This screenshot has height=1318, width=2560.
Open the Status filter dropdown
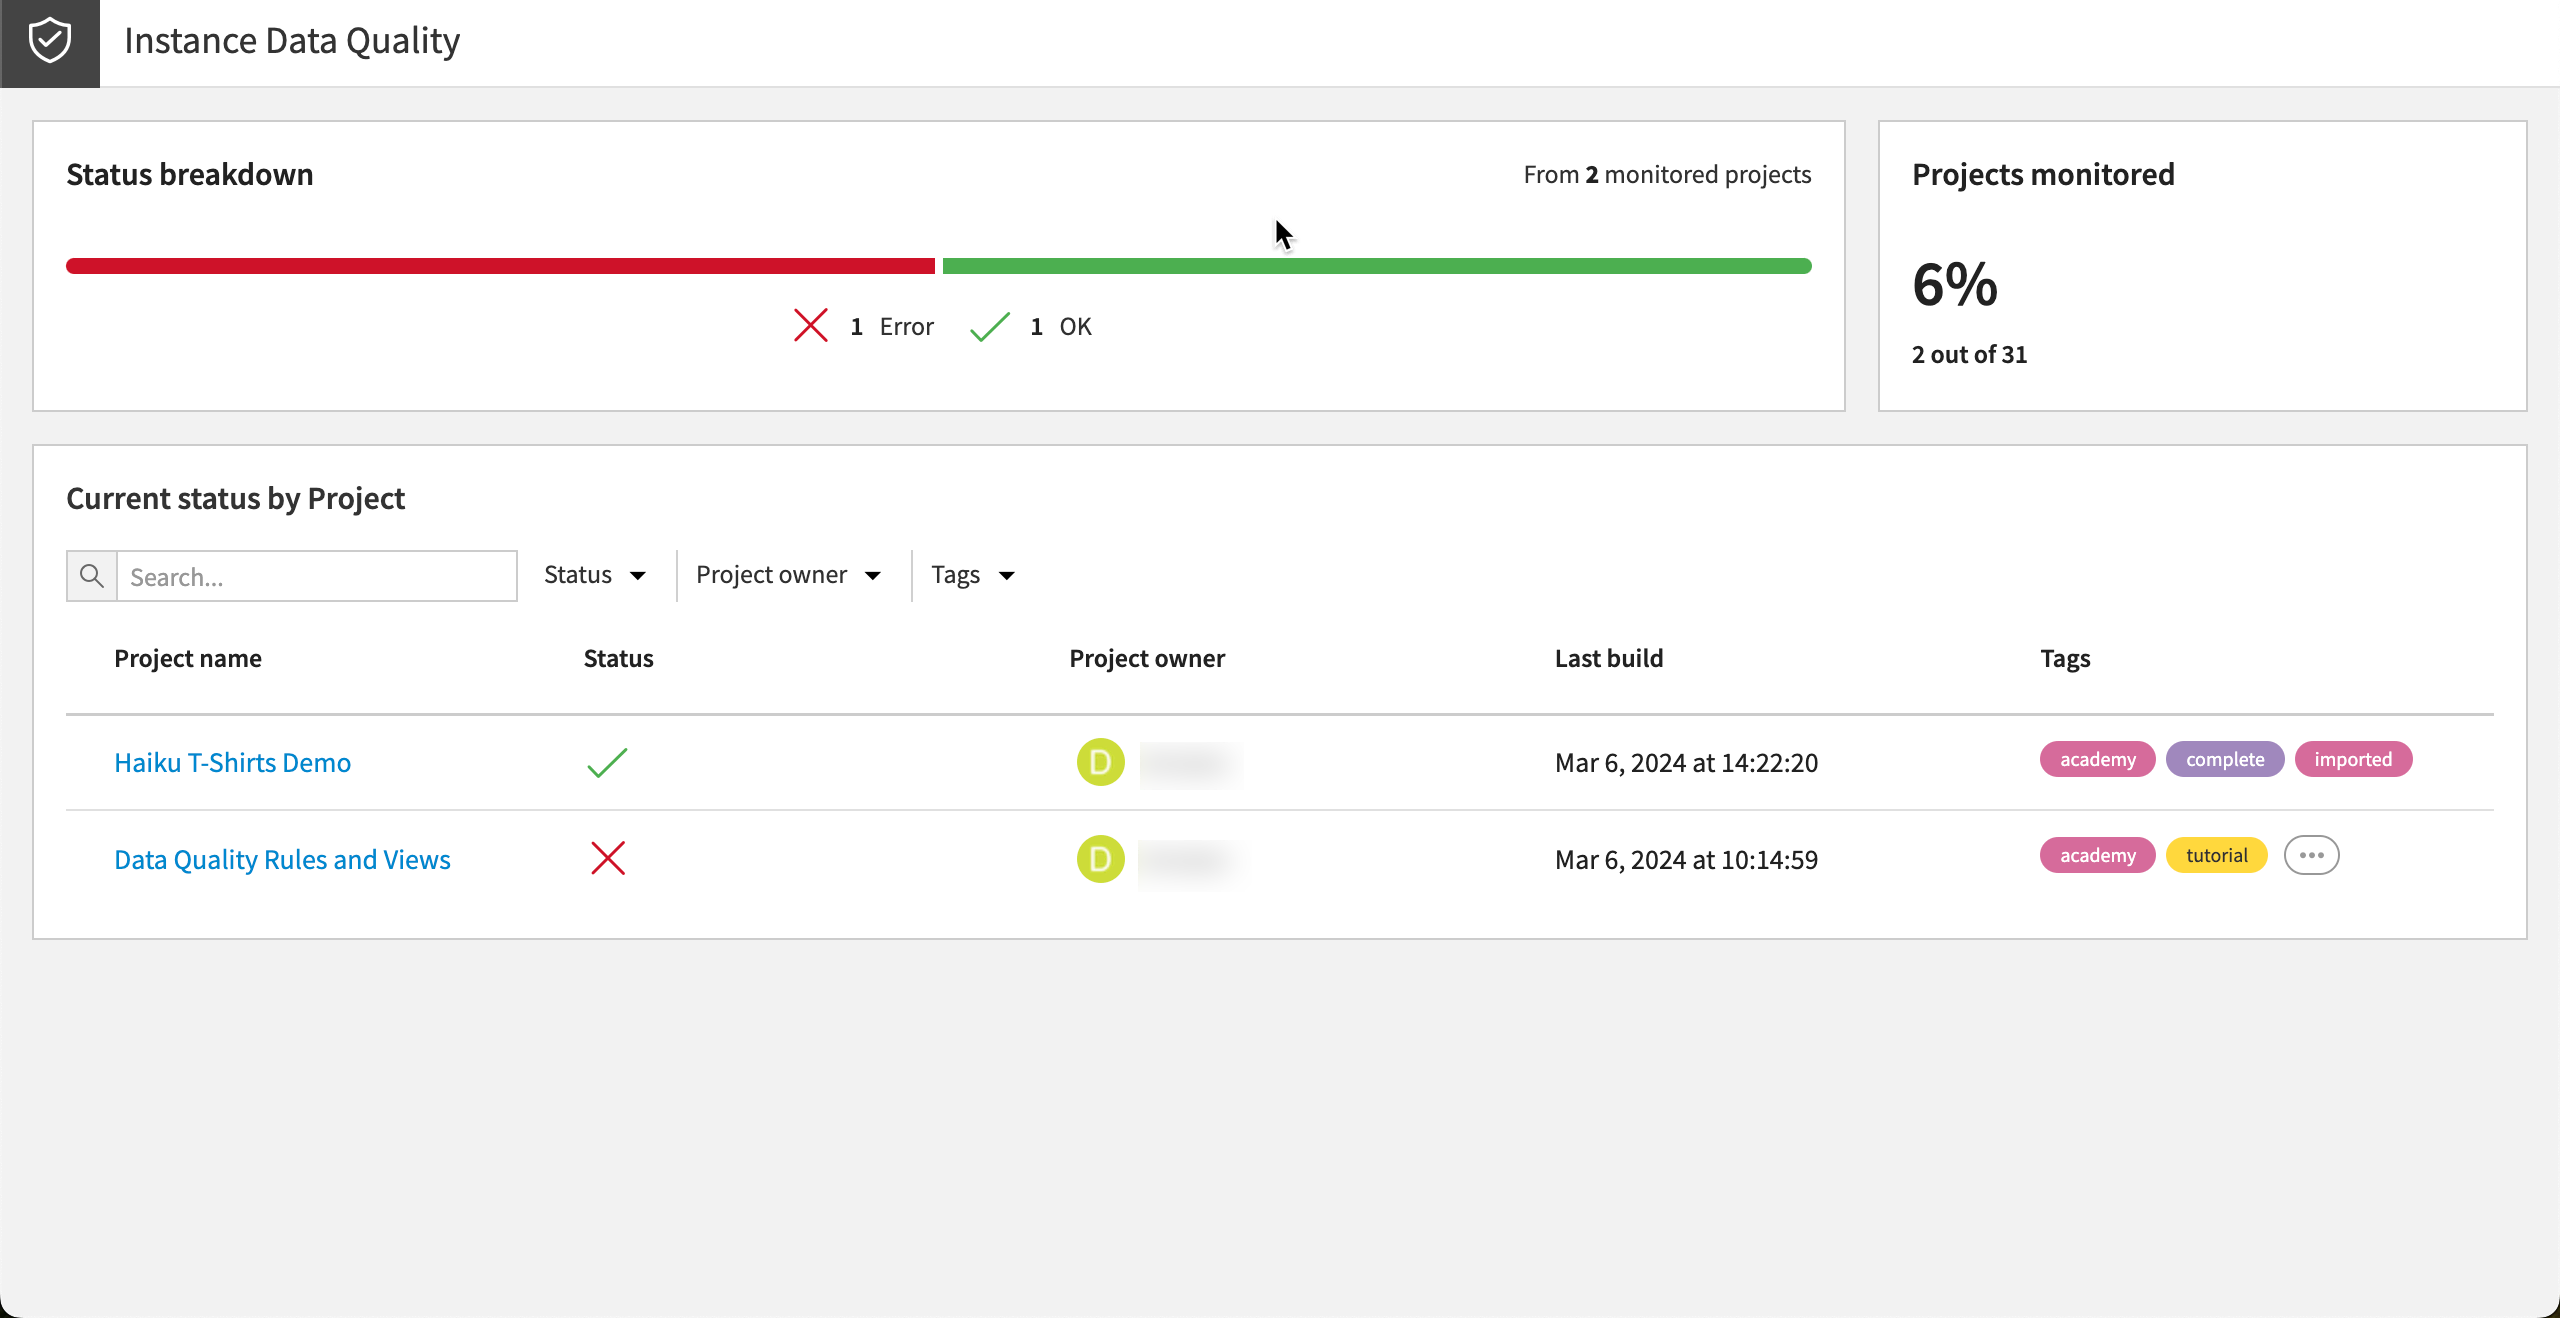pyautogui.click(x=596, y=575)
